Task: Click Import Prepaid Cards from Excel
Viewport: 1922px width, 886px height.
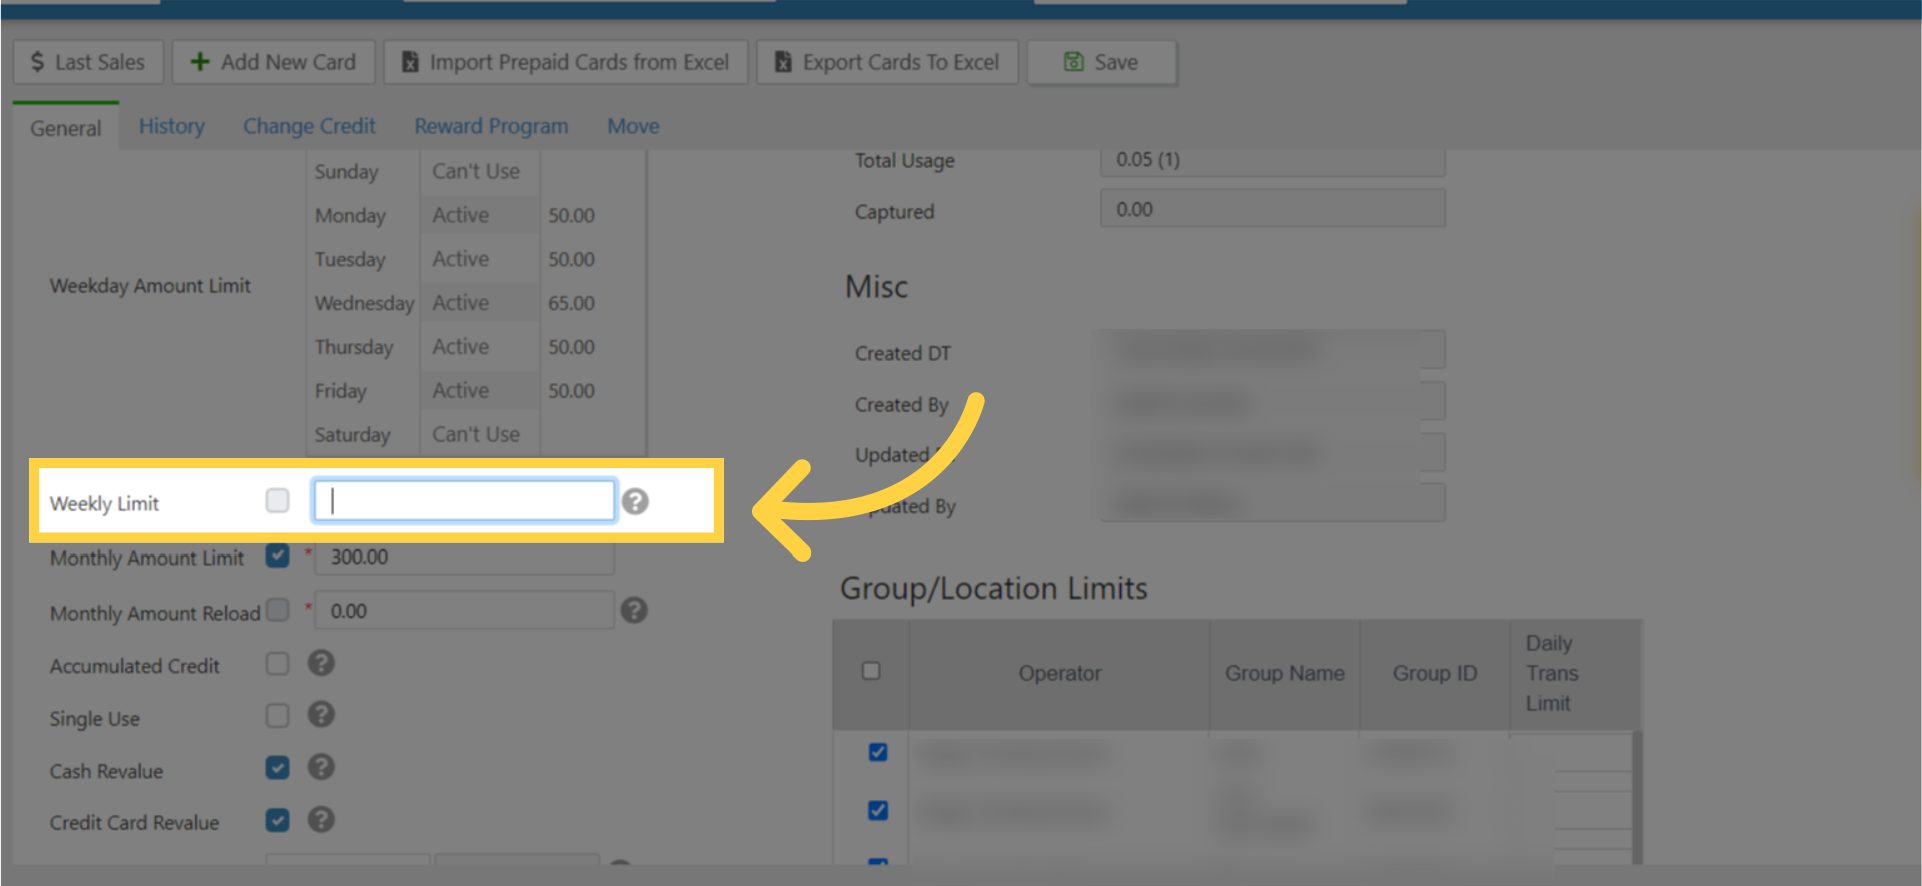Action: 566,62
